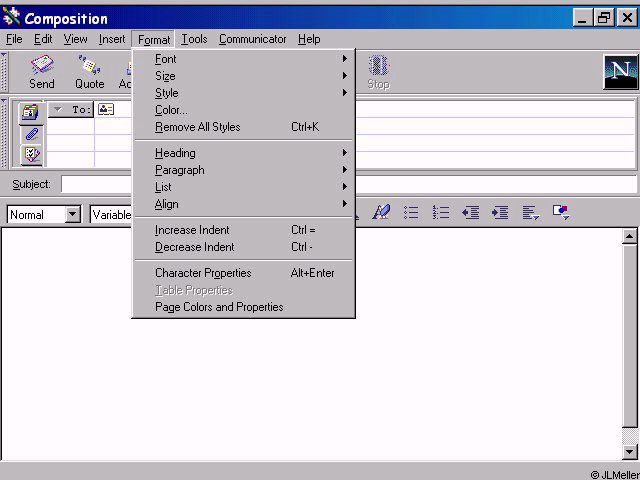This screenshot has width=640, height=480.
Task: Expand the Size submenu
Action: click(243, 76)
